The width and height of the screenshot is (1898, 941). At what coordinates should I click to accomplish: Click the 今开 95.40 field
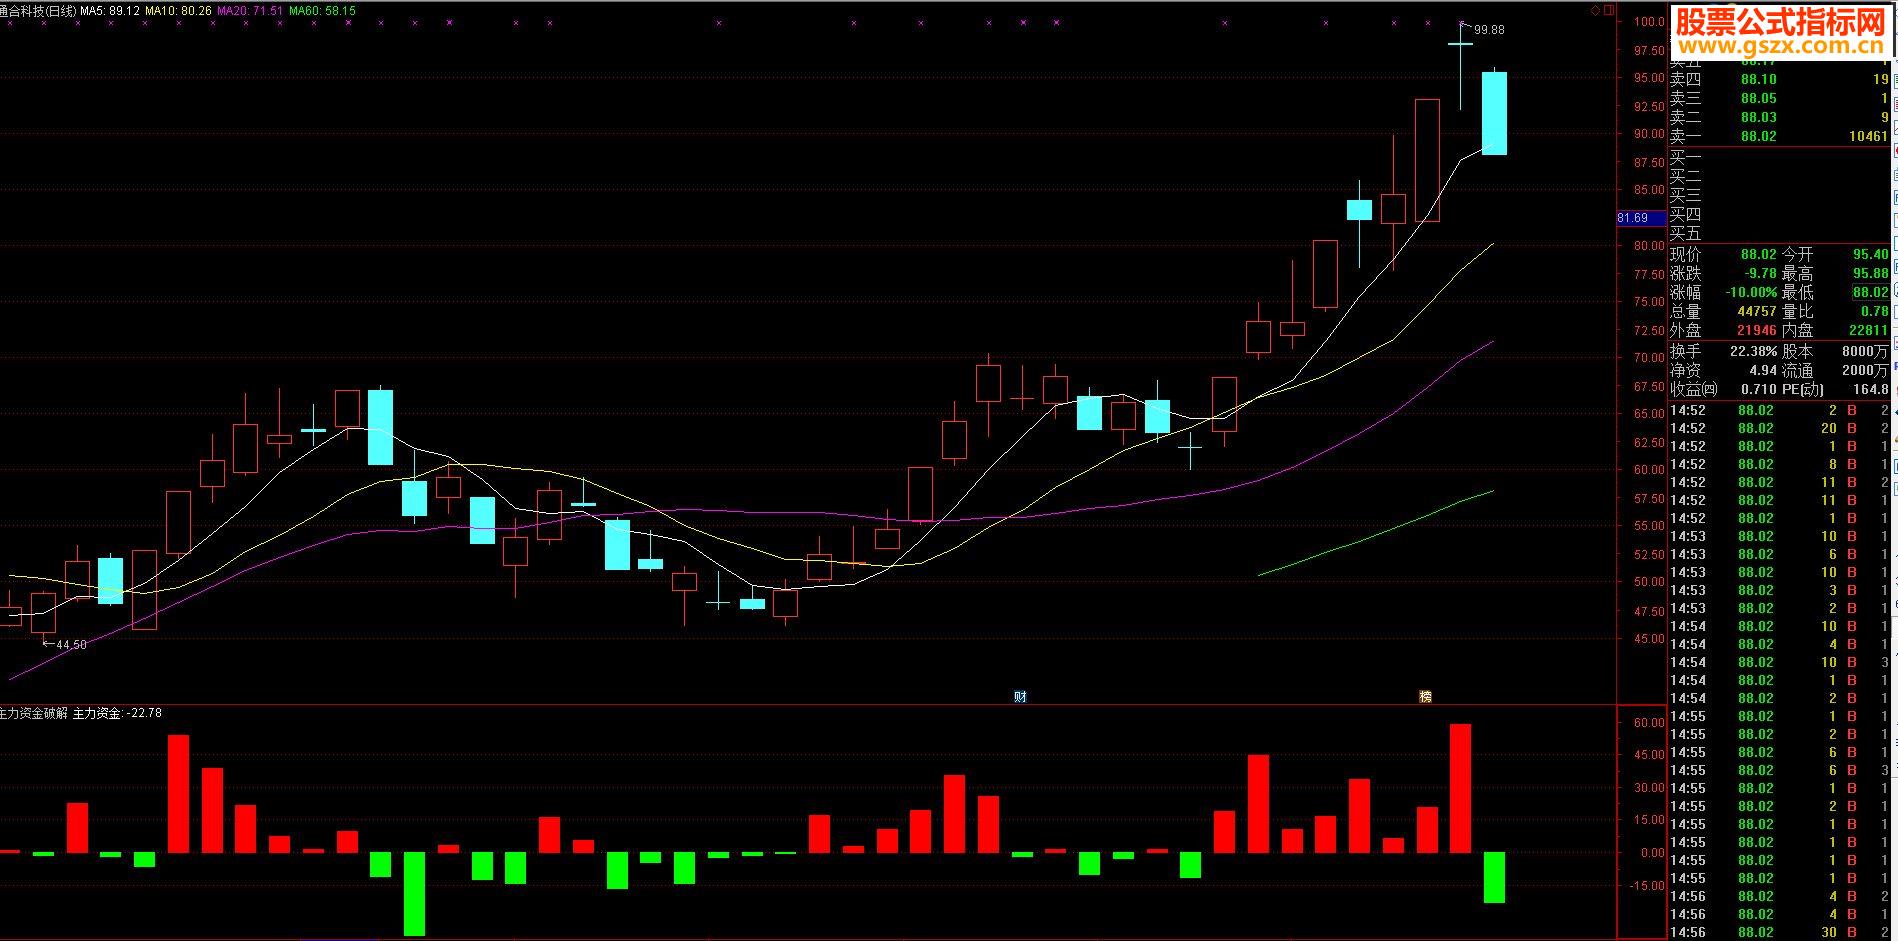tap(1835, 255)
